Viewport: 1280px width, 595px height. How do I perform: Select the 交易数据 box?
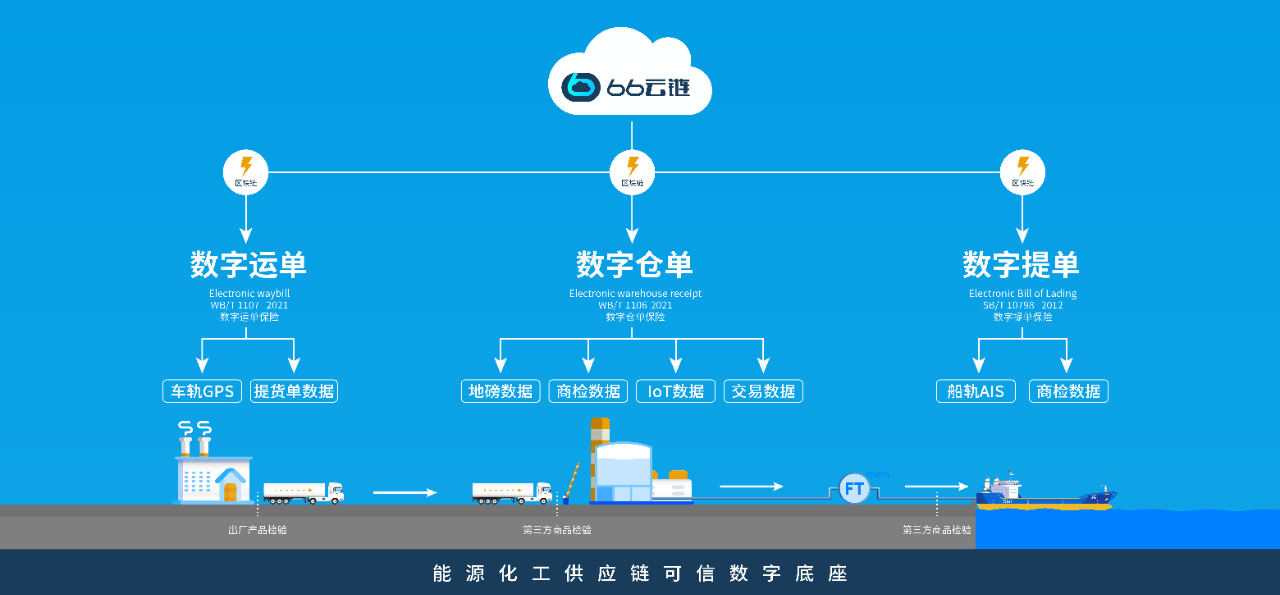coord(763,391)
